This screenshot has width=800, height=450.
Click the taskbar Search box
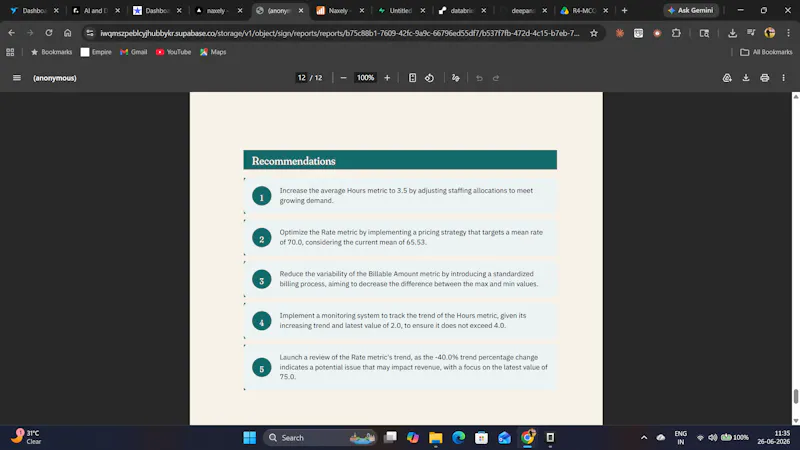click(x=320, y=438)
